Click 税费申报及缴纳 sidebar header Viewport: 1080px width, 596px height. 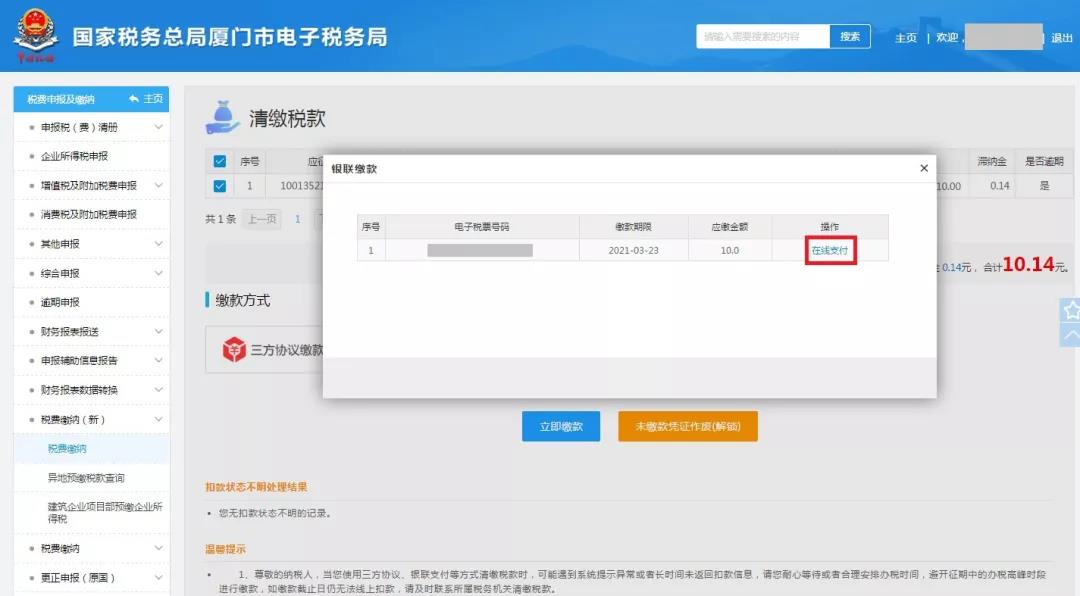click(61, 99)
